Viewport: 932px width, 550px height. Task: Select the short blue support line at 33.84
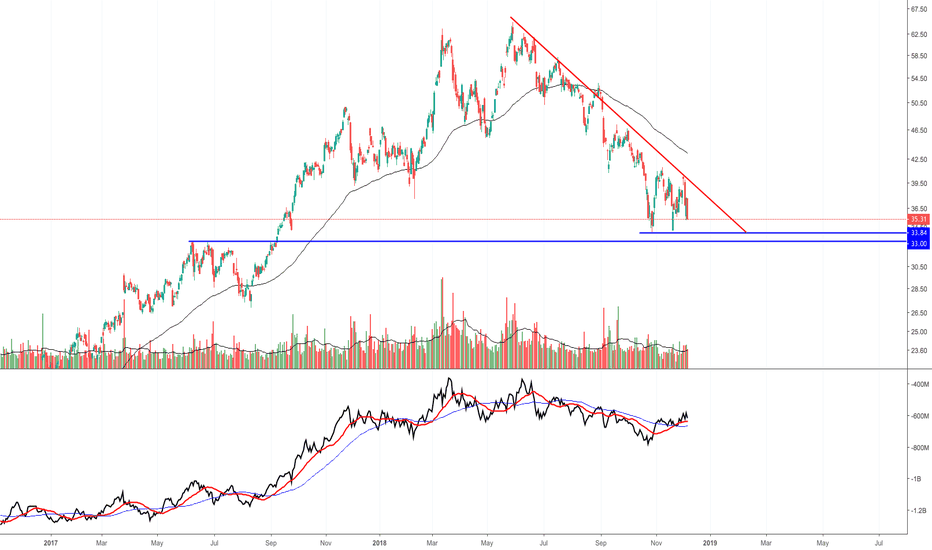pyautogui.click(x=773, y=233)
